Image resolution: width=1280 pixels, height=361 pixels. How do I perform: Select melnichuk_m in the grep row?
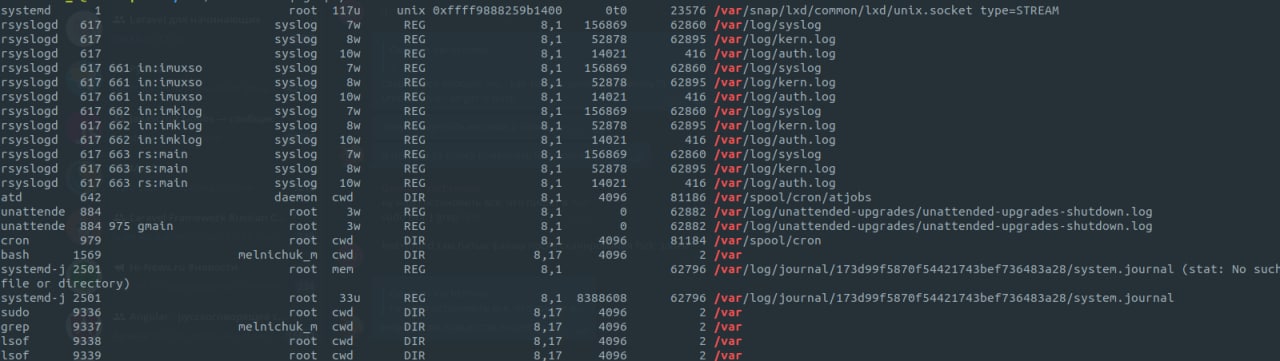[x=277, y=327]
